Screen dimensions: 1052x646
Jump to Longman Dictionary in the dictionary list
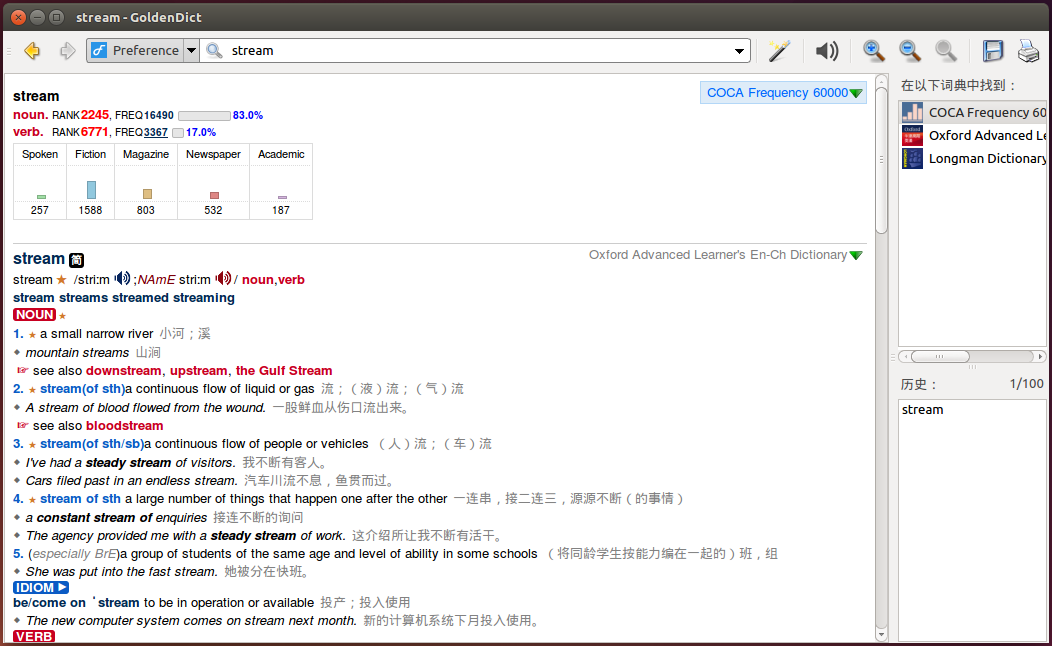[972, 158]
